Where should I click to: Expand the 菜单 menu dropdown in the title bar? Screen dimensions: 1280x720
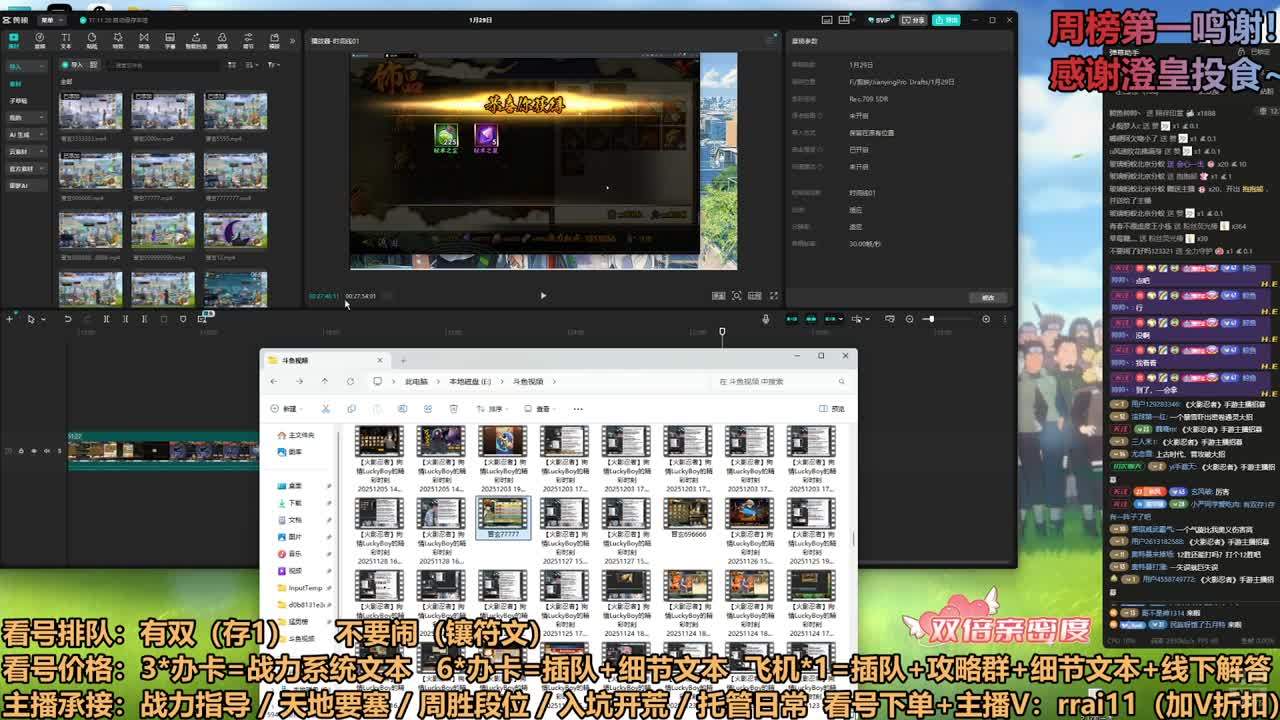(48, 20)
